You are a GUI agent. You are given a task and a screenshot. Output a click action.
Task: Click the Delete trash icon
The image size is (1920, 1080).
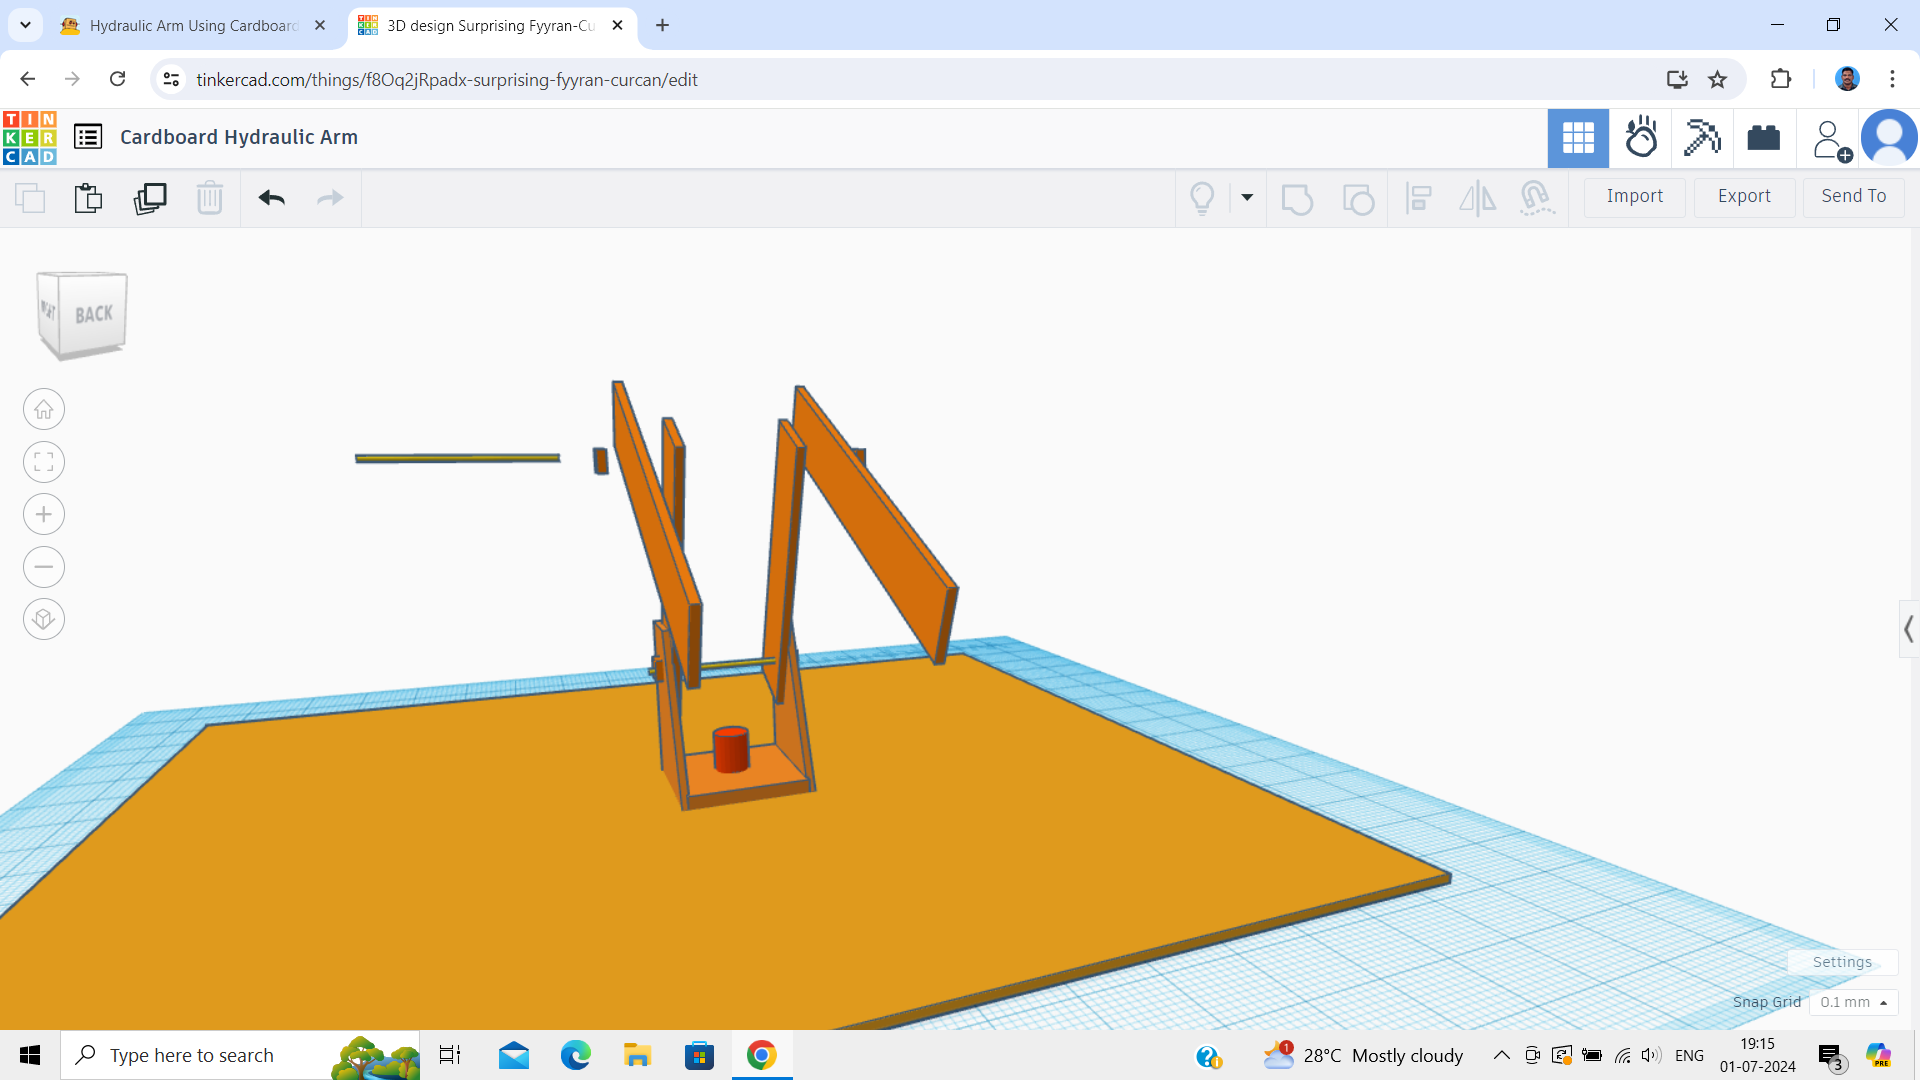pos(210,198)
